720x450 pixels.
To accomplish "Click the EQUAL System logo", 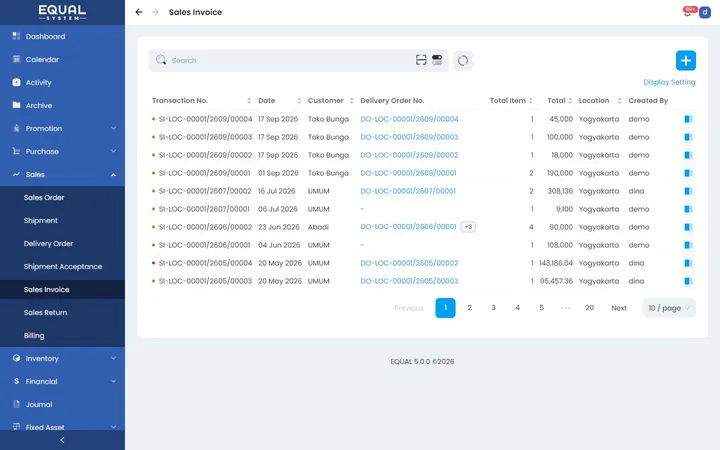I will [x=62, y=12].
